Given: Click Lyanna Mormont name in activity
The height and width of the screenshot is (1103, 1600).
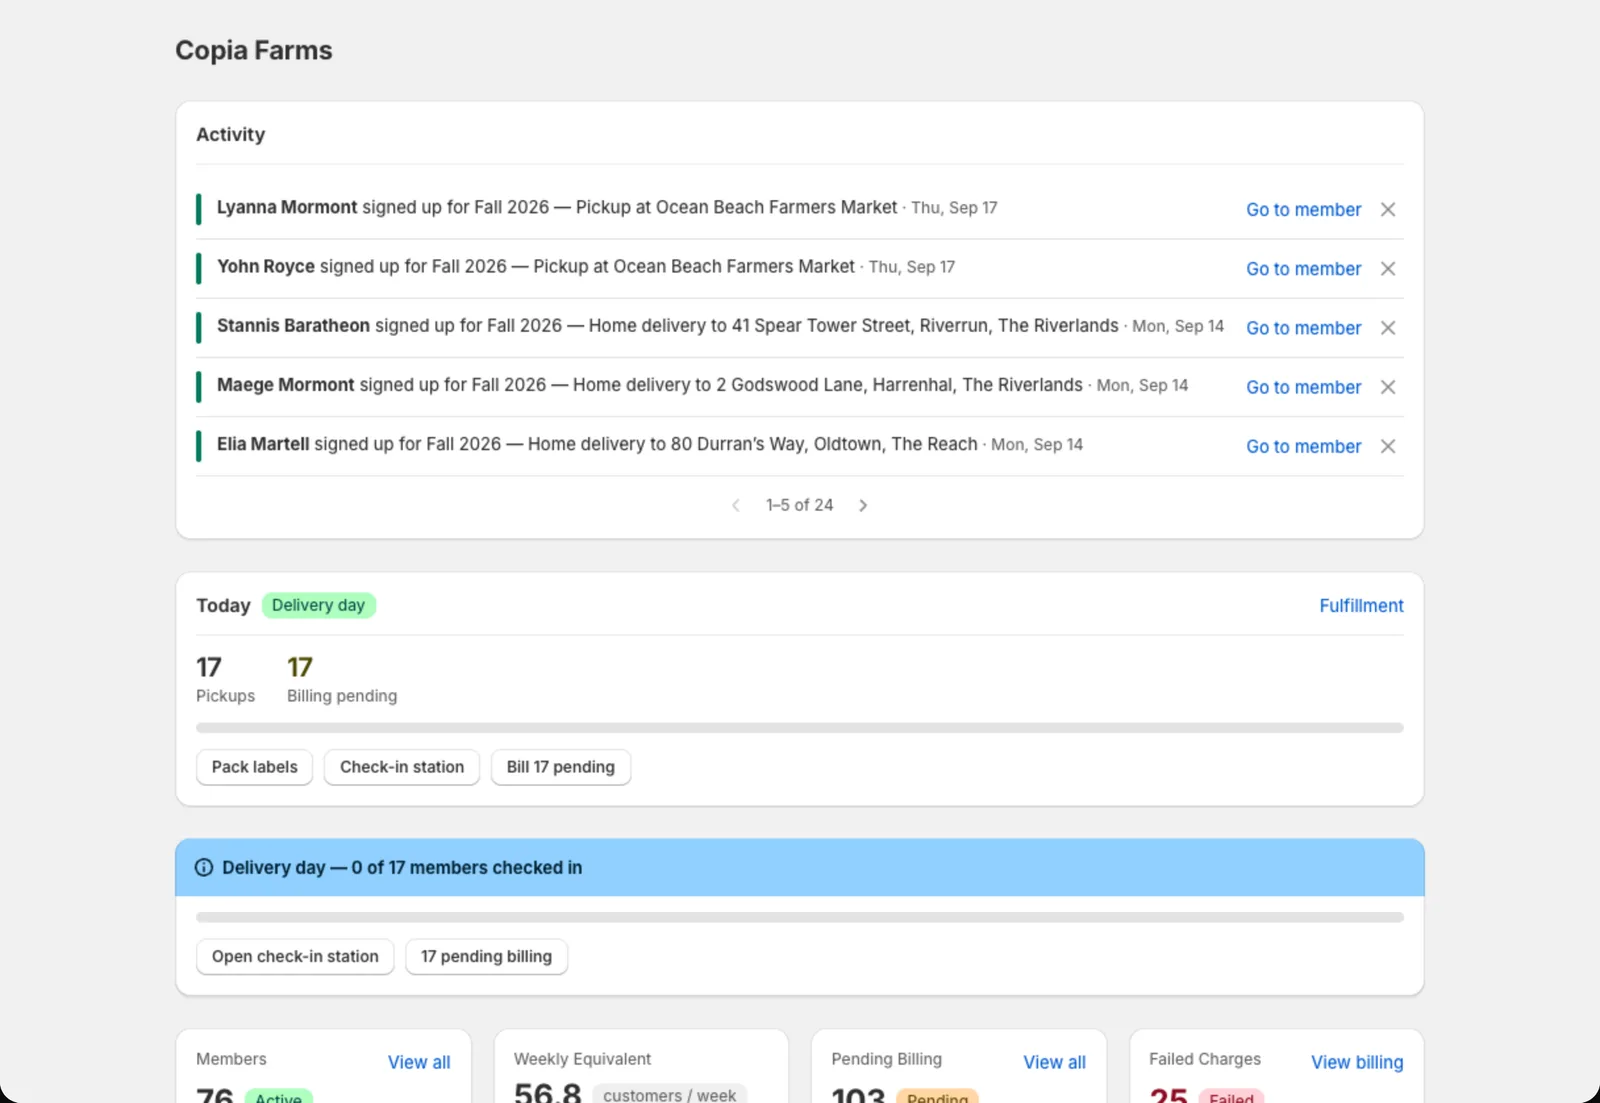Looking at the screenshot, I should click(x=287, y=207).
